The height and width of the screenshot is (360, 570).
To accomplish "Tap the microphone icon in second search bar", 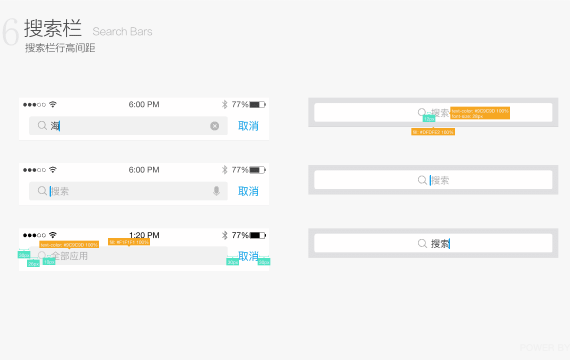I will point(216,191).
